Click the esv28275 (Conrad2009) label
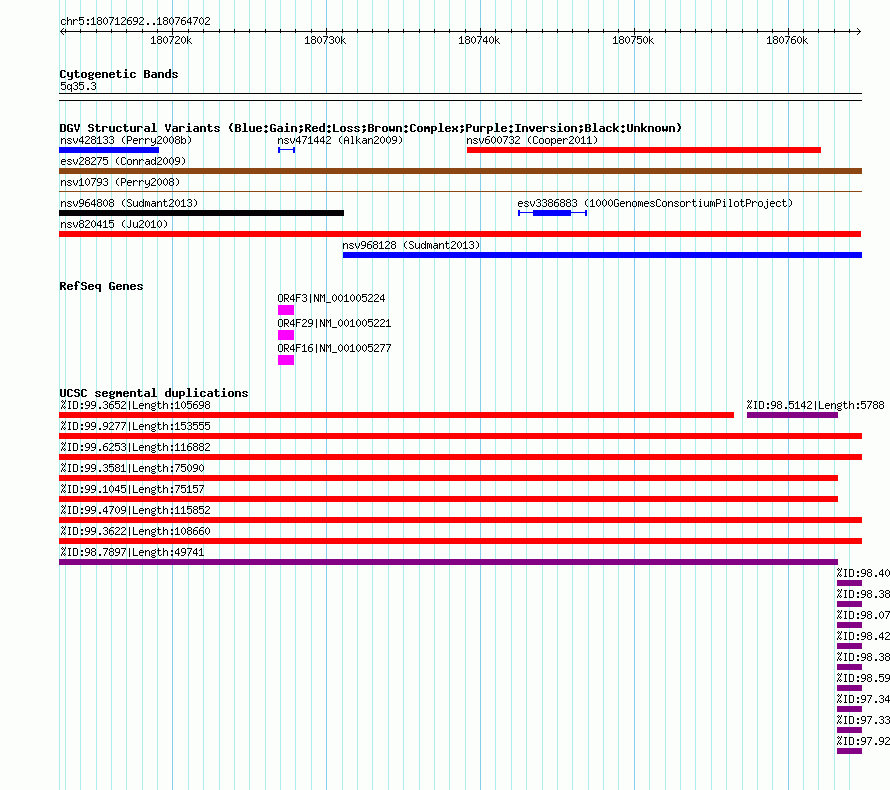 123,161
